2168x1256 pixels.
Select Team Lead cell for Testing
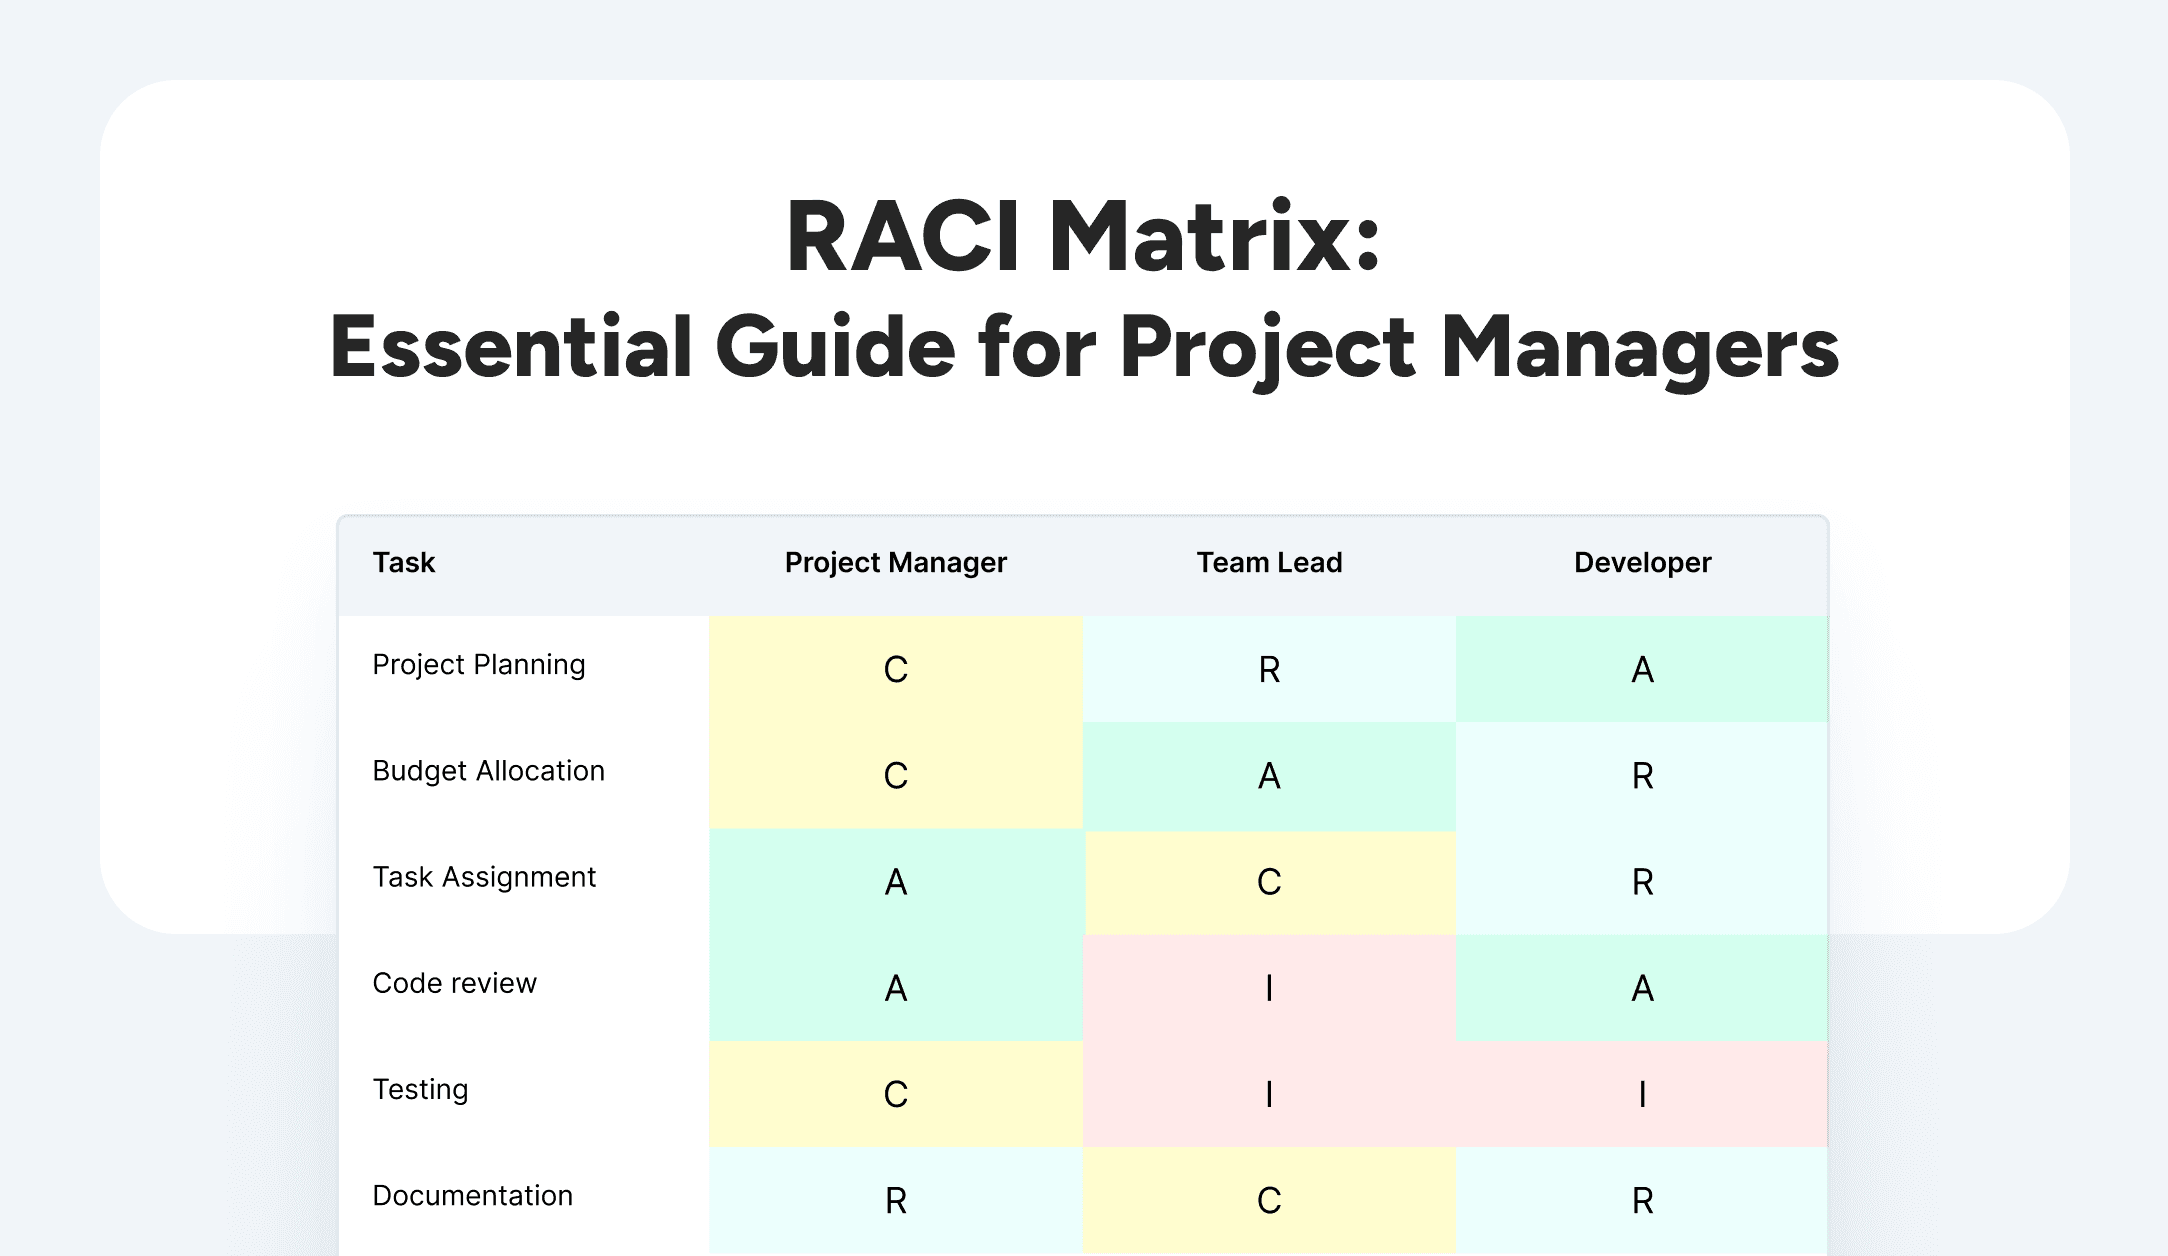point(1269,1094)
